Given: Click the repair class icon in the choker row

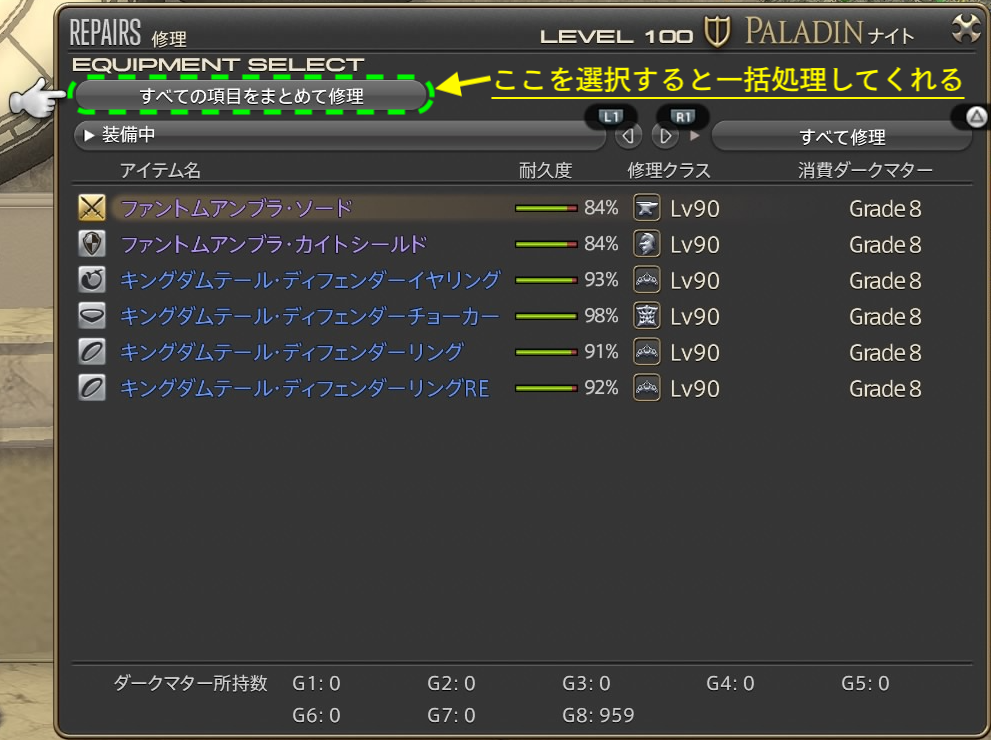Looking at the screenshot, I should [647, 316].
